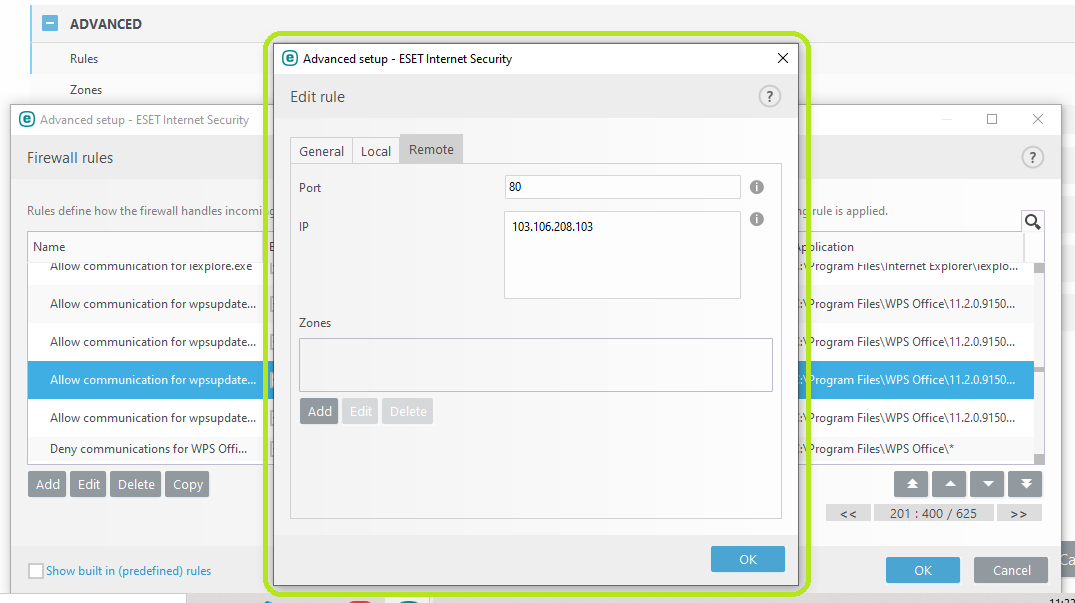Go to next page of rules
The width and height of the screenshot is (1075, 603).
pos(1019,513)
